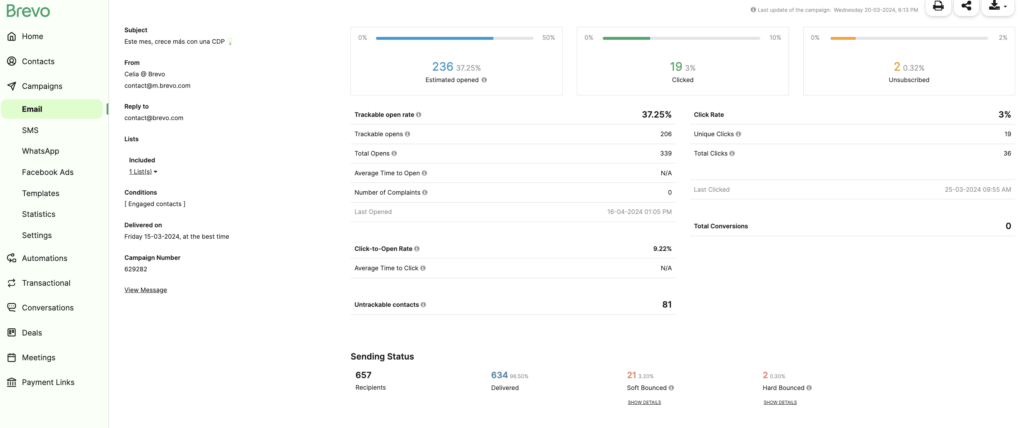Click info icon beside Estimated opened
The height and width of the screenshot is (428, 1024).
click(x=484, y=80)
